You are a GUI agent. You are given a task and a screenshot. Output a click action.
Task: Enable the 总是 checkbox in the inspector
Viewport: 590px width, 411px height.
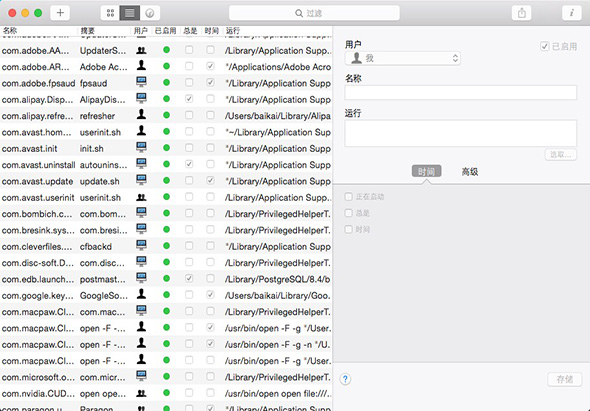pyautogui.click(x=349, y=213)
